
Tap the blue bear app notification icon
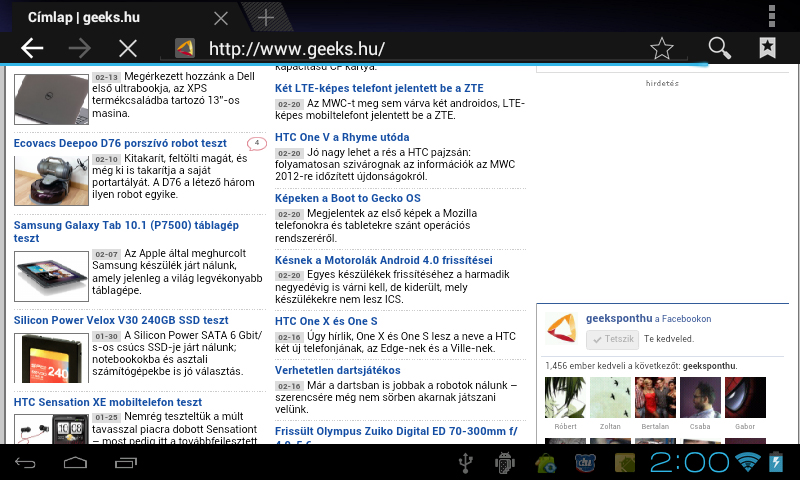[585, 463]
